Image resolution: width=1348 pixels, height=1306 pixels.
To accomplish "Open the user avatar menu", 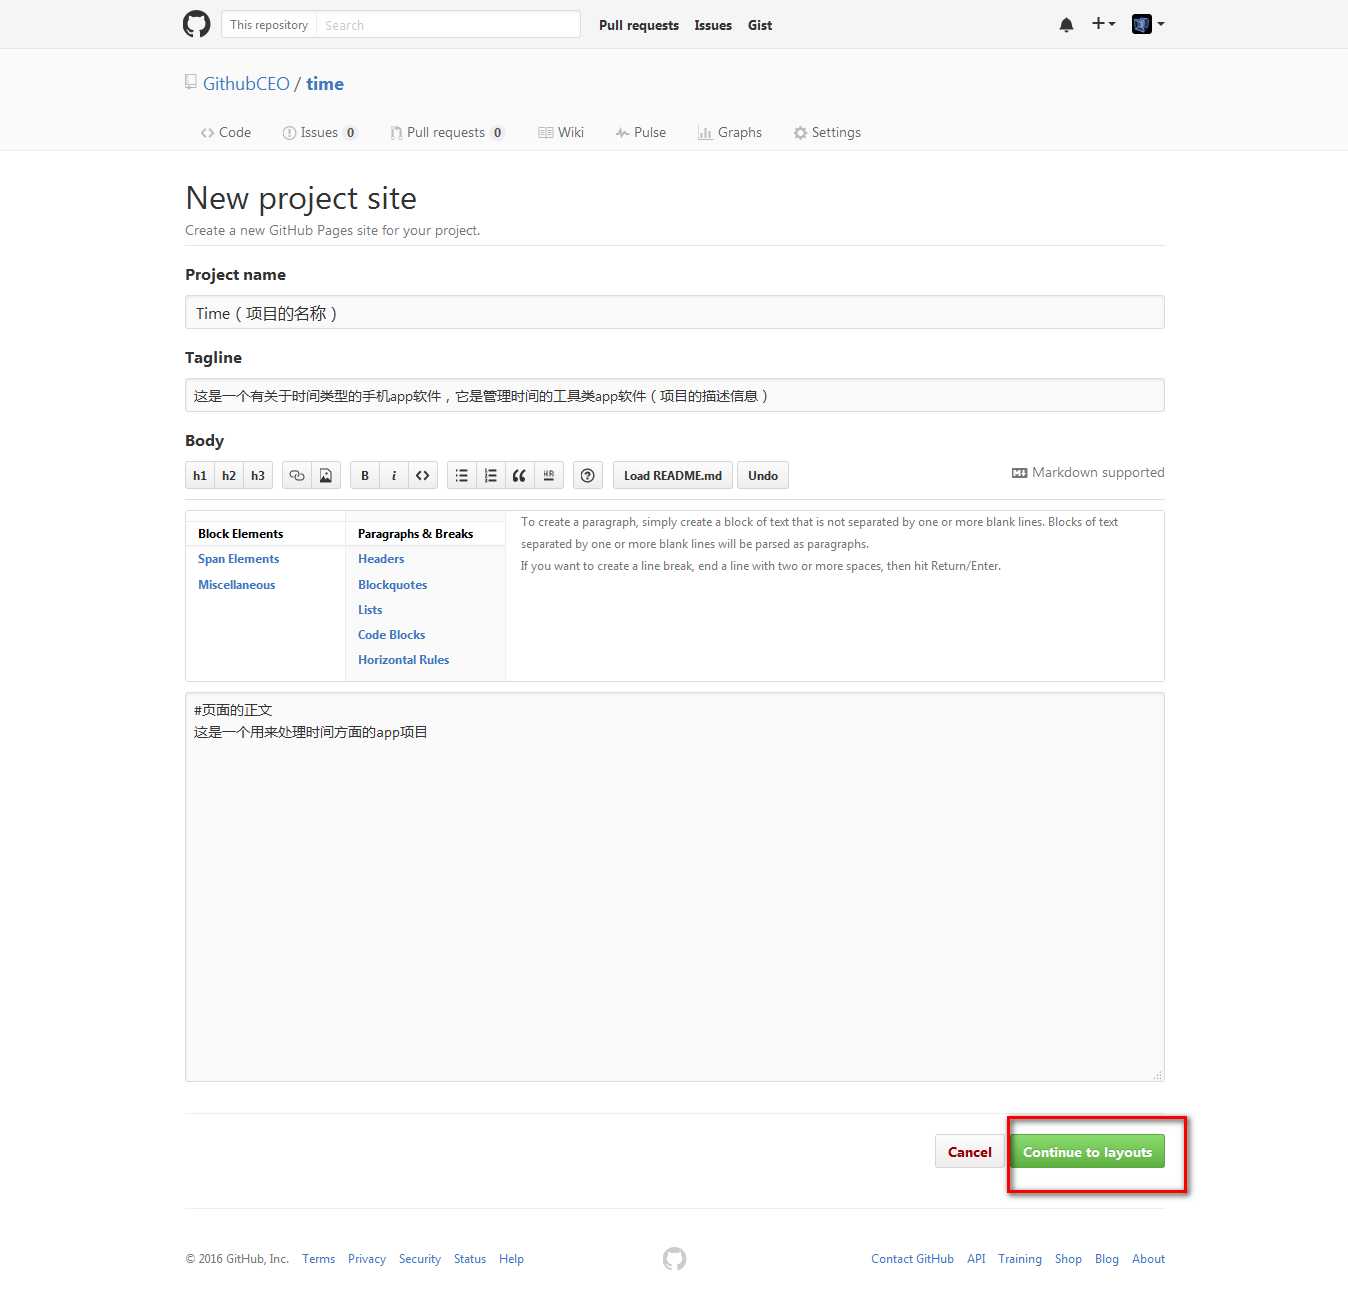I will tap(1148, 24).
